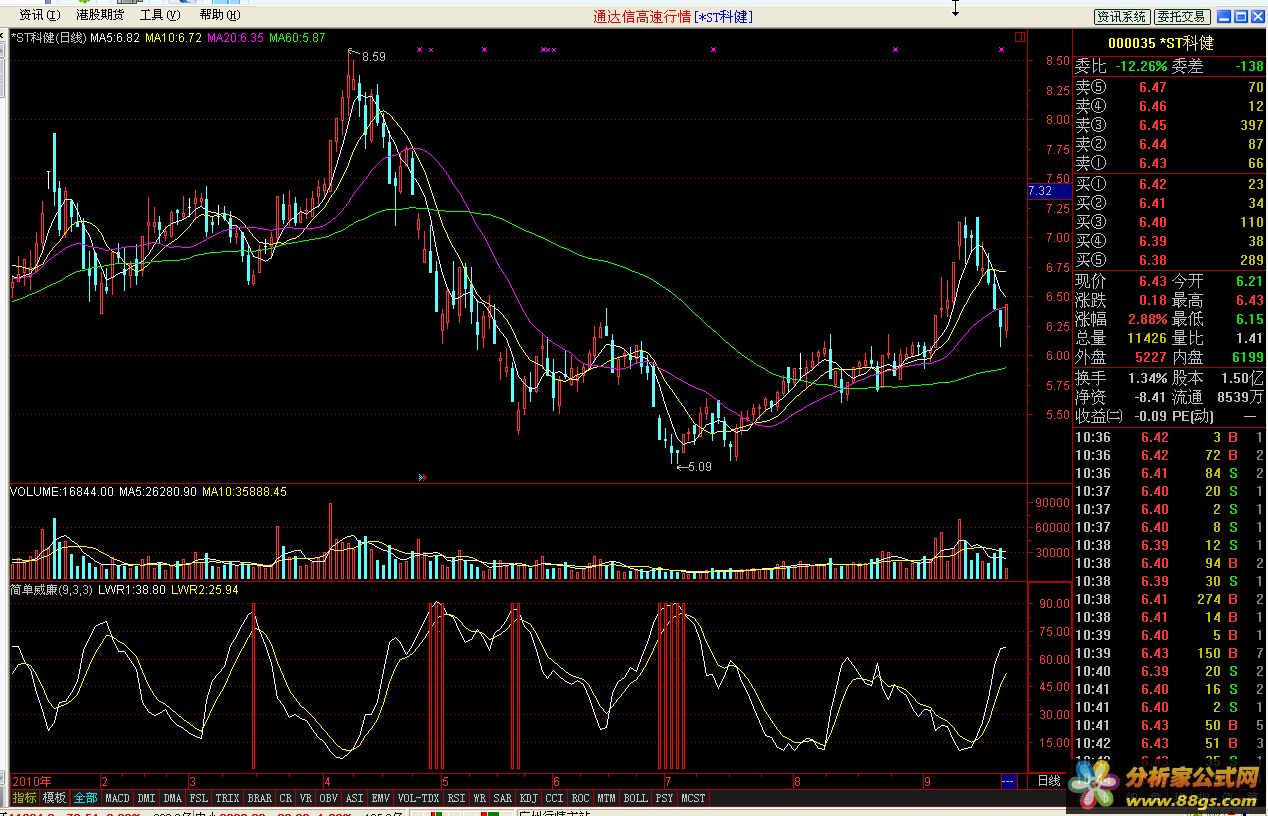Click the 简单威廉(9,3,3) indicator label
The height and width of the screenshot is (816, 1268).
point(51,590)
